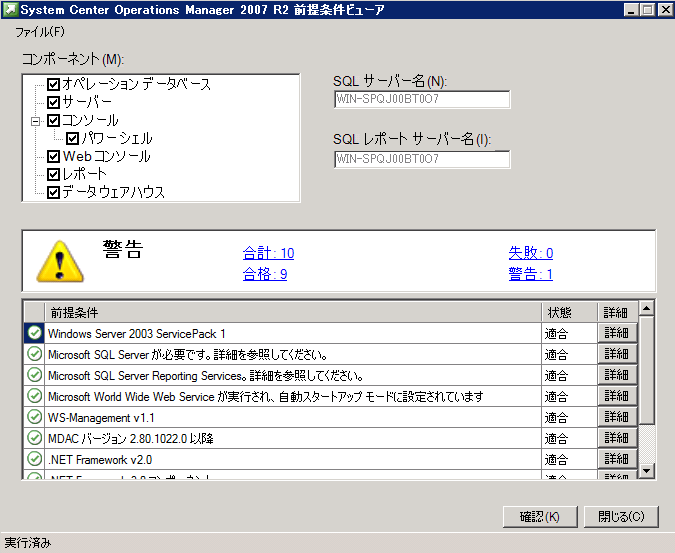Click the 前提条件 column header
The width and height of the screenshot is (675, 553).
[293, 312]
